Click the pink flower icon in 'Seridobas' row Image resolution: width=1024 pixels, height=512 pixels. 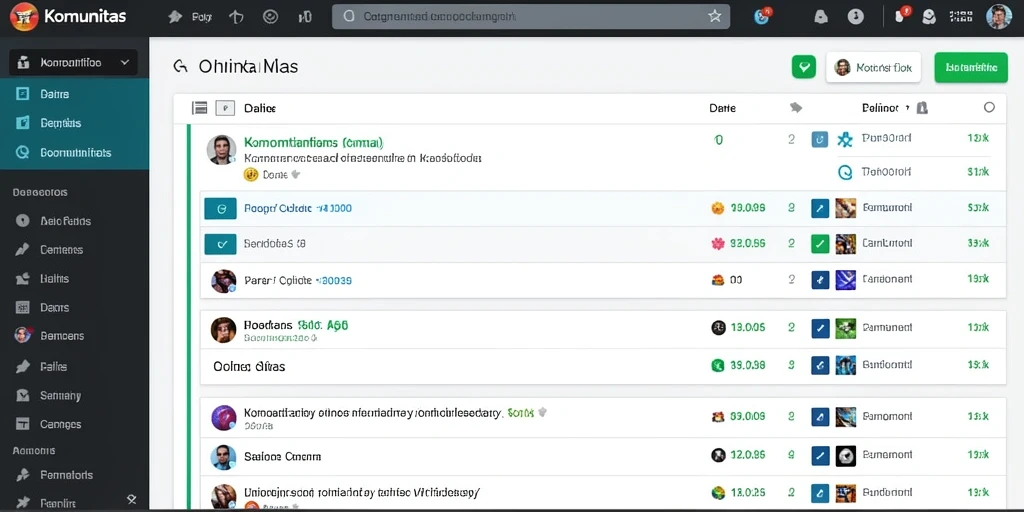click(x=718, y=244)
